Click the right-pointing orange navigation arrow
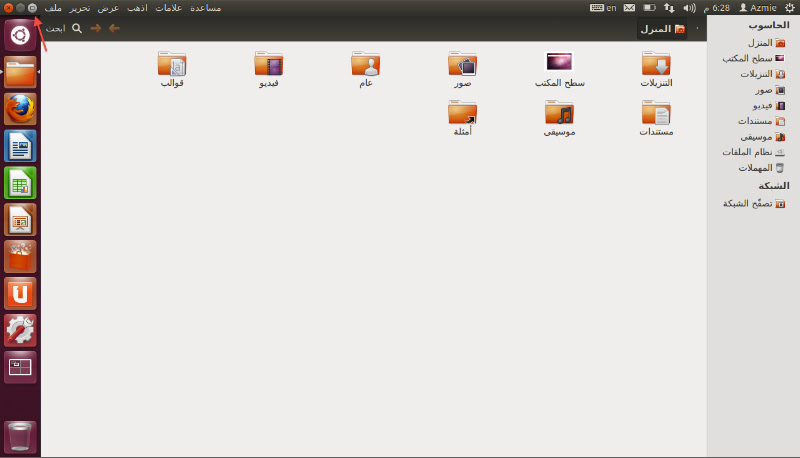 click(95, 29)
